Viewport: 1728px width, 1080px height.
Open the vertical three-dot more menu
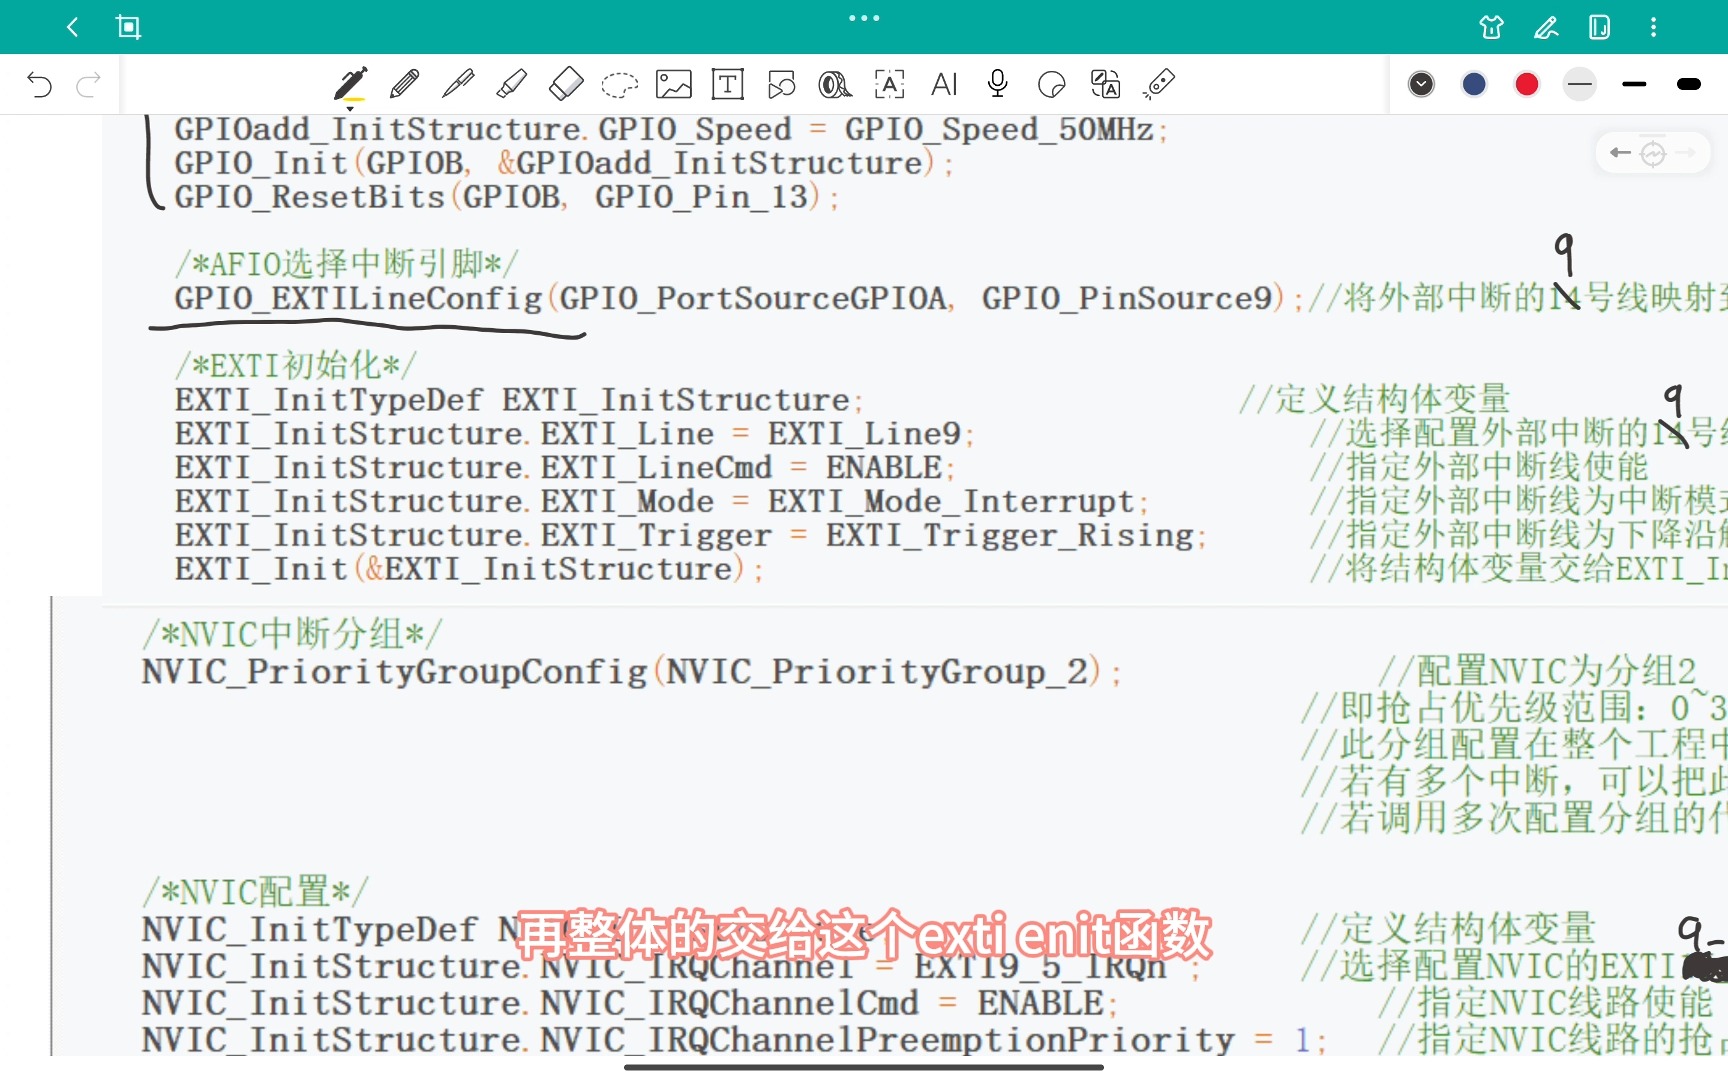[1653, 27]
